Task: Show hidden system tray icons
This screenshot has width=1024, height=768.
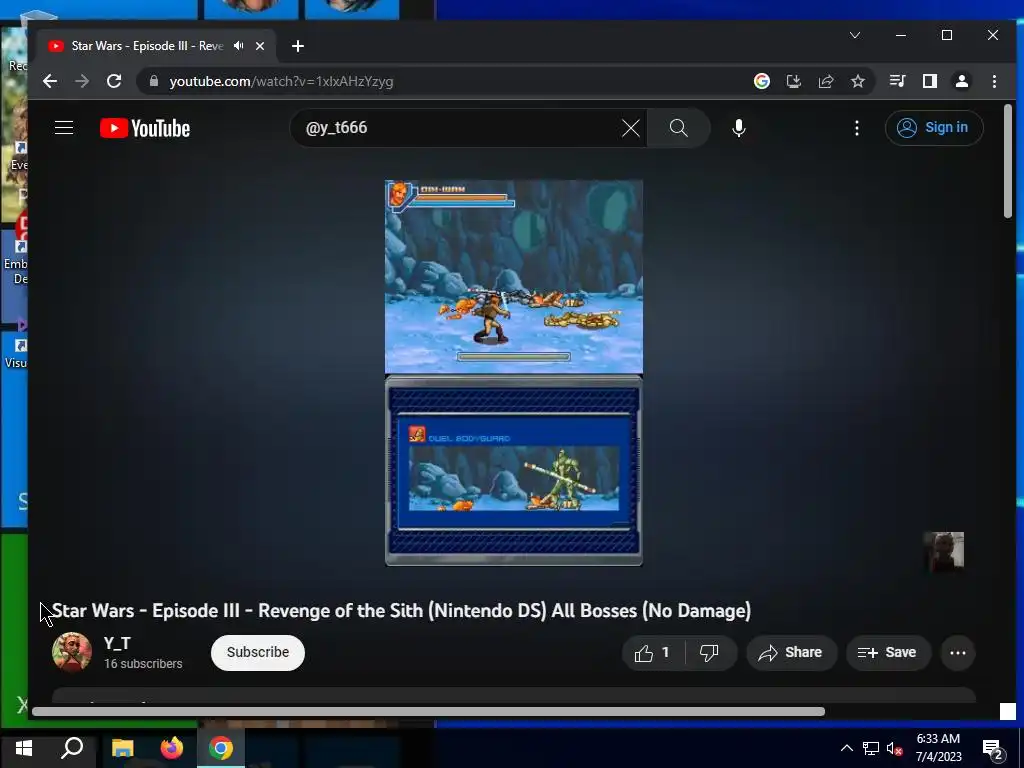Action: (846, 748)
